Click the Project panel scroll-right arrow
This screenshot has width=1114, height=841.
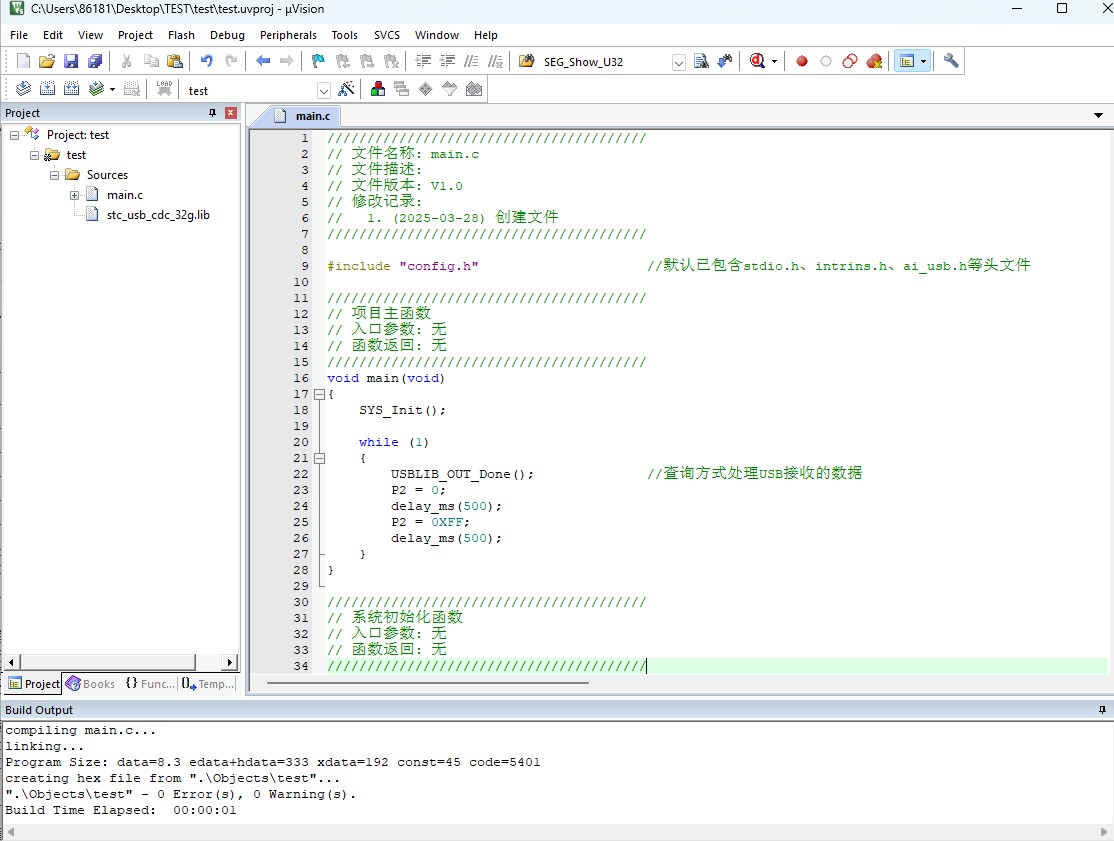pyautogui.click(x=229, y=662)
